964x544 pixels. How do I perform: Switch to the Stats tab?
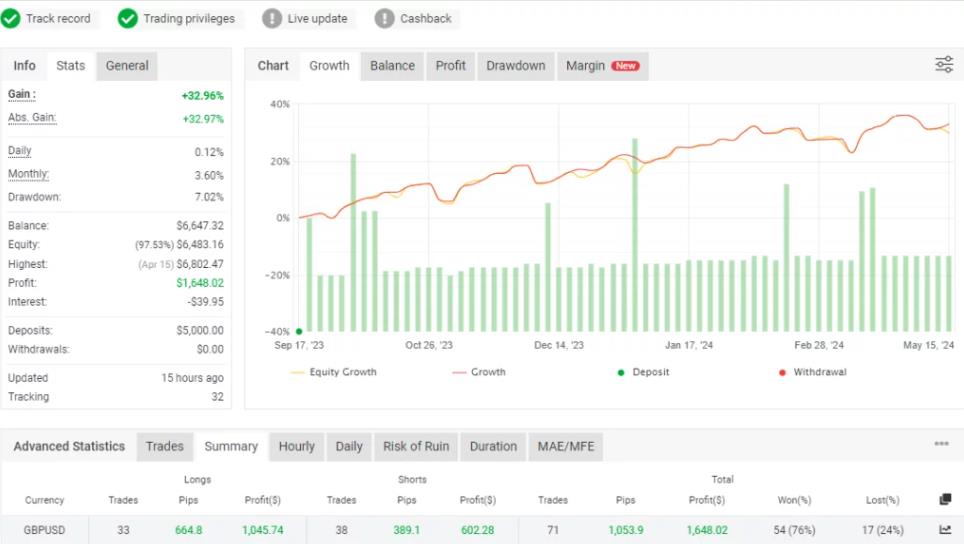[x=70, y=66]
